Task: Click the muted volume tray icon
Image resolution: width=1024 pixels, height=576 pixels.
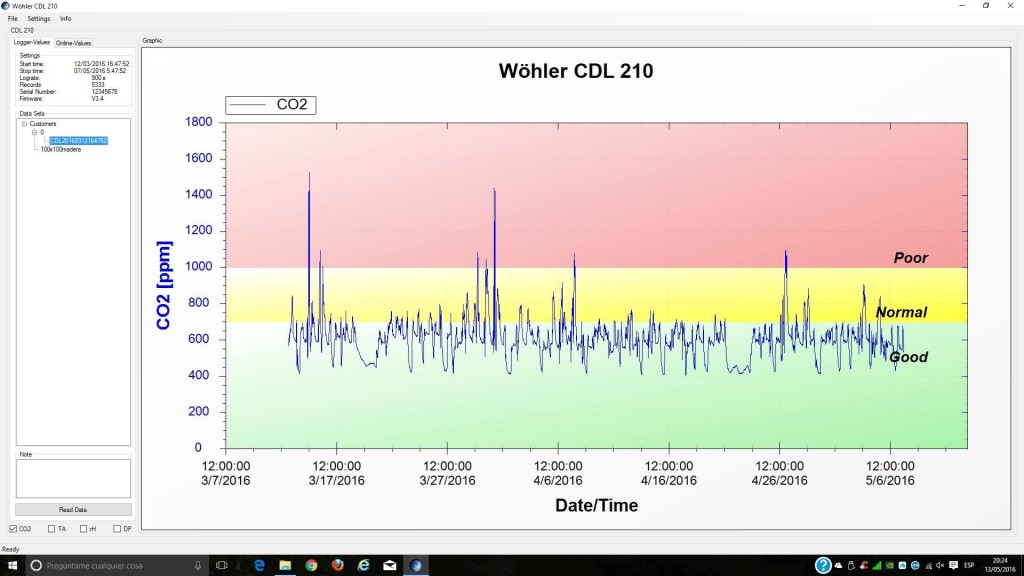Action: click(x=940, y=566)
